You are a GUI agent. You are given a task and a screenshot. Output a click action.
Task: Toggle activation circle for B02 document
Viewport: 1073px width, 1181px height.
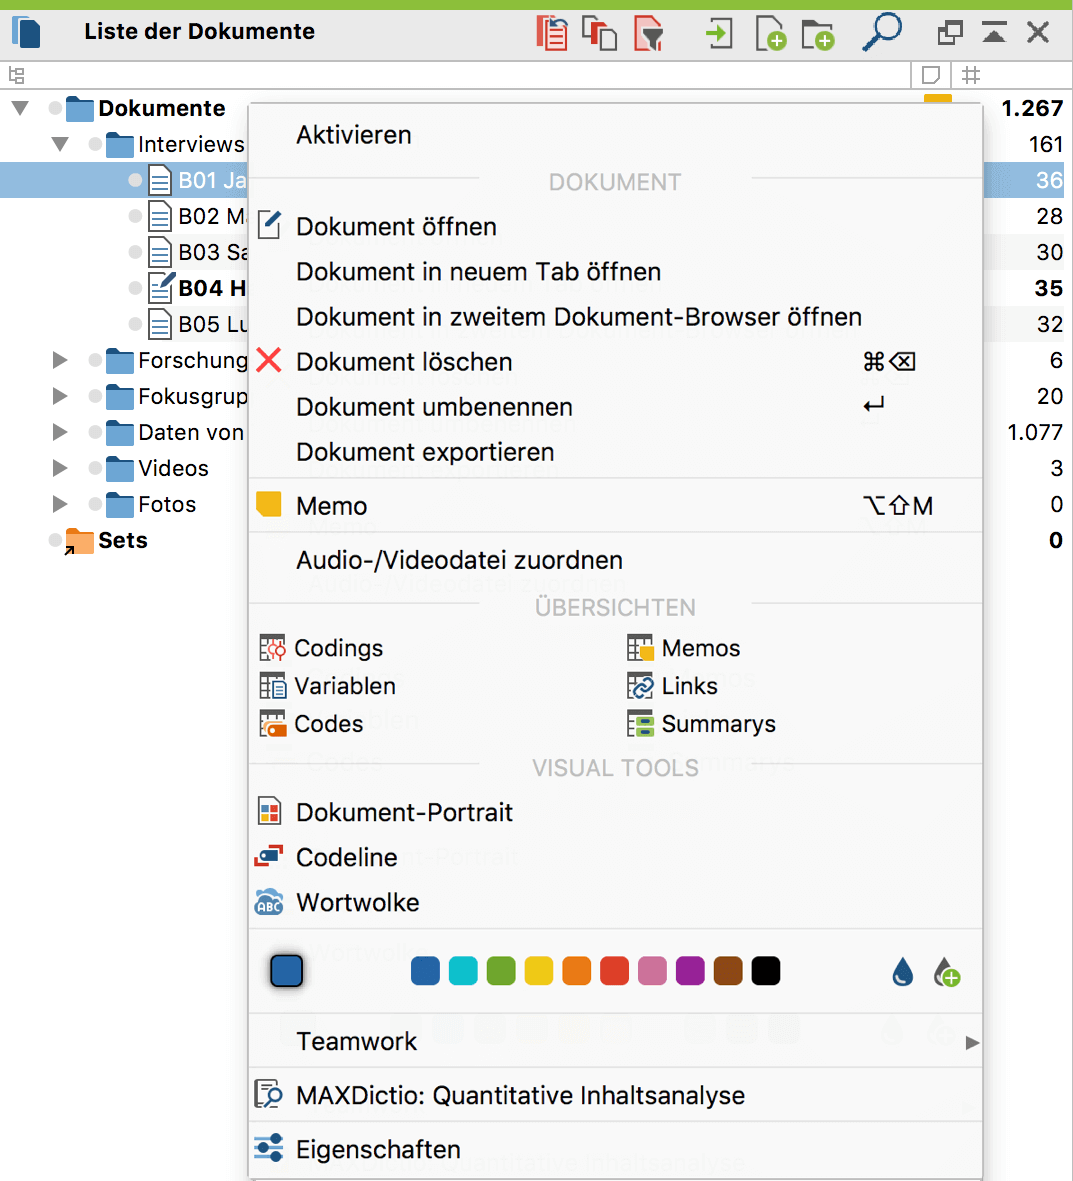(x=135, y=216)
